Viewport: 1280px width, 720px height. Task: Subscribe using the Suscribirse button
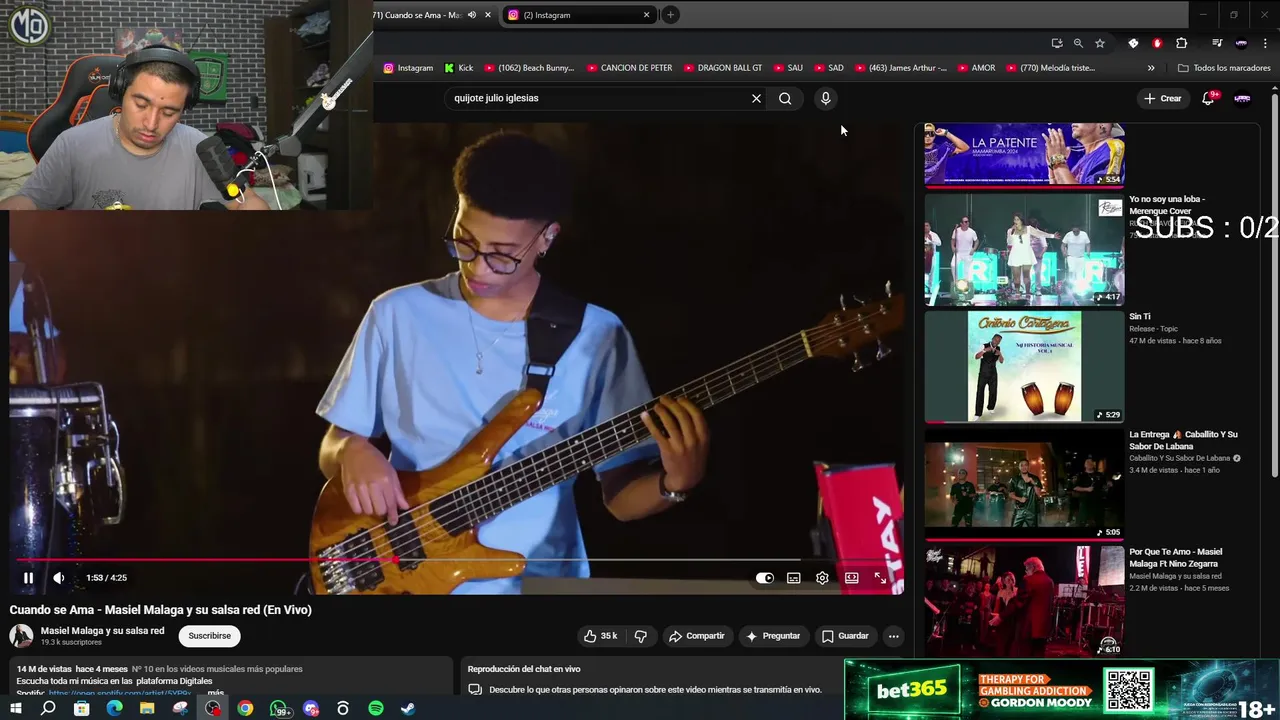210,636
